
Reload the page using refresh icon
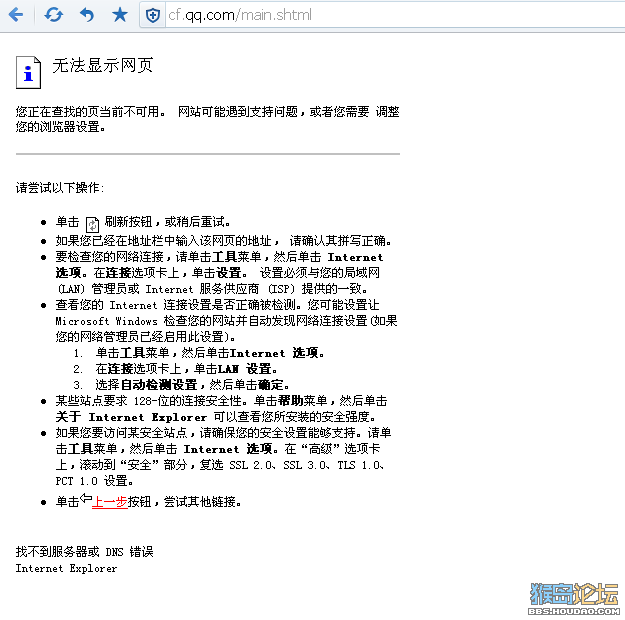53,15
